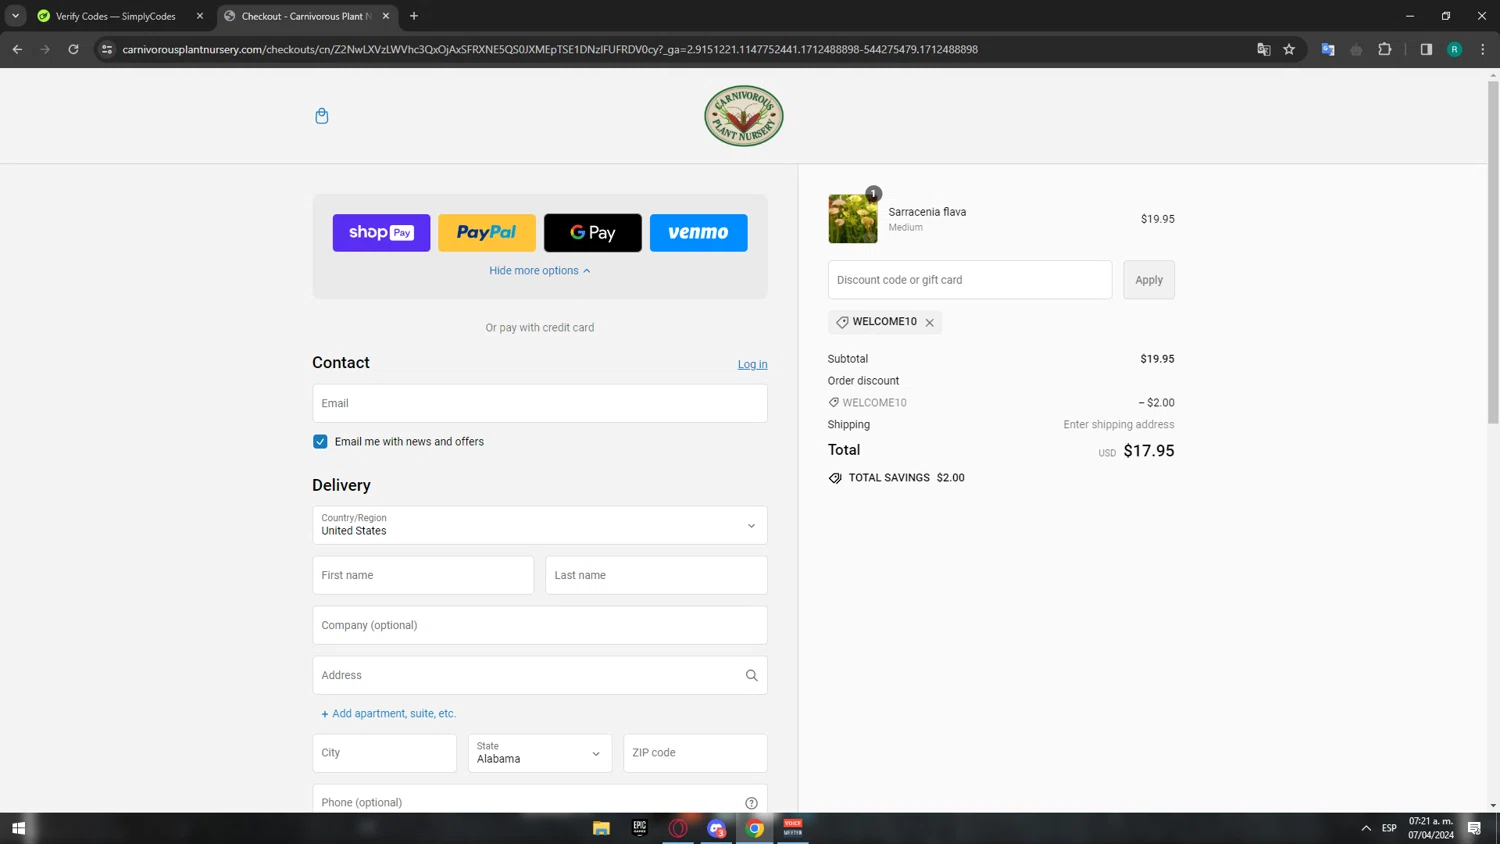This screenshot has width=1500, height=844.
Task: Click the Log in link
Action: pyautogui.click(x=752, y=364)
